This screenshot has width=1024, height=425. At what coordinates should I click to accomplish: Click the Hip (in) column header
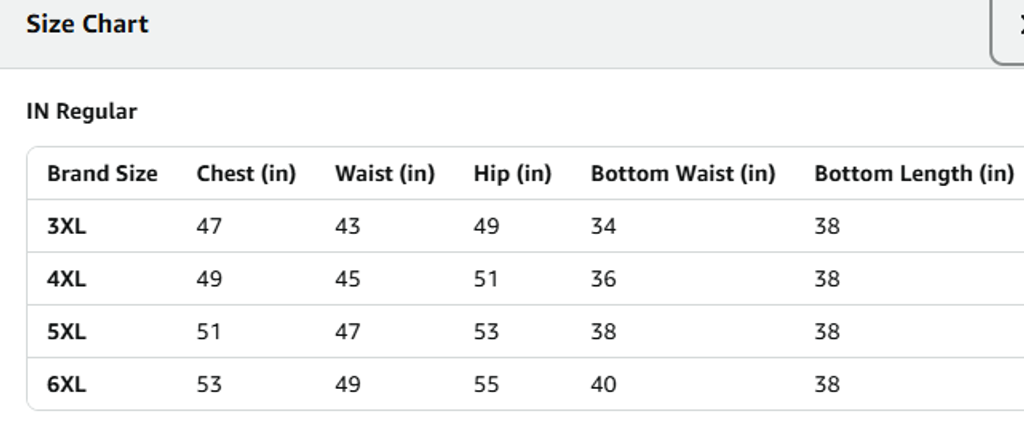pyautogui.click(x=513, y=174)
